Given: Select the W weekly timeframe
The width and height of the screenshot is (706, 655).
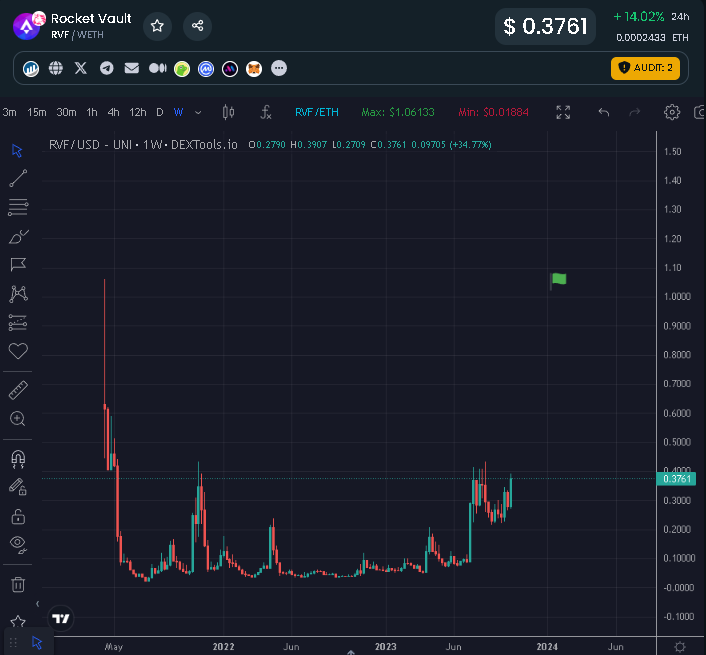Looking at the screenshot, I should (178, 112).
